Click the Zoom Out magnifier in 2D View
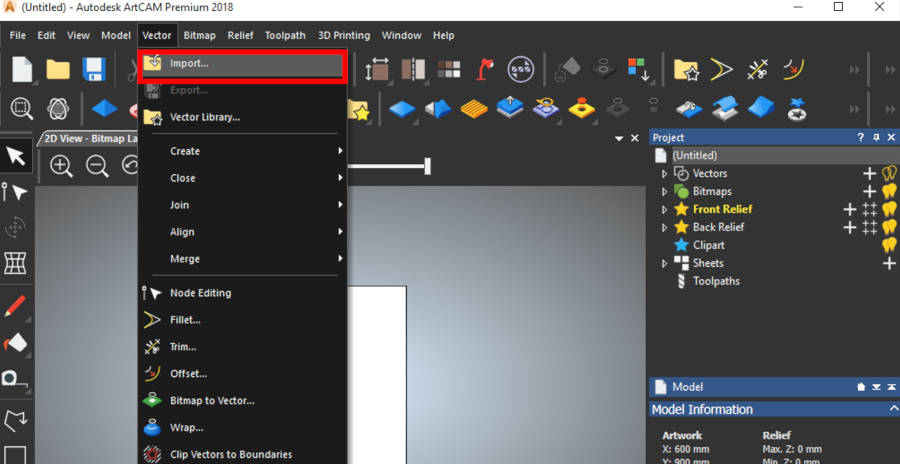This screenshot has height=464, width=900. [x=97, y=166]
